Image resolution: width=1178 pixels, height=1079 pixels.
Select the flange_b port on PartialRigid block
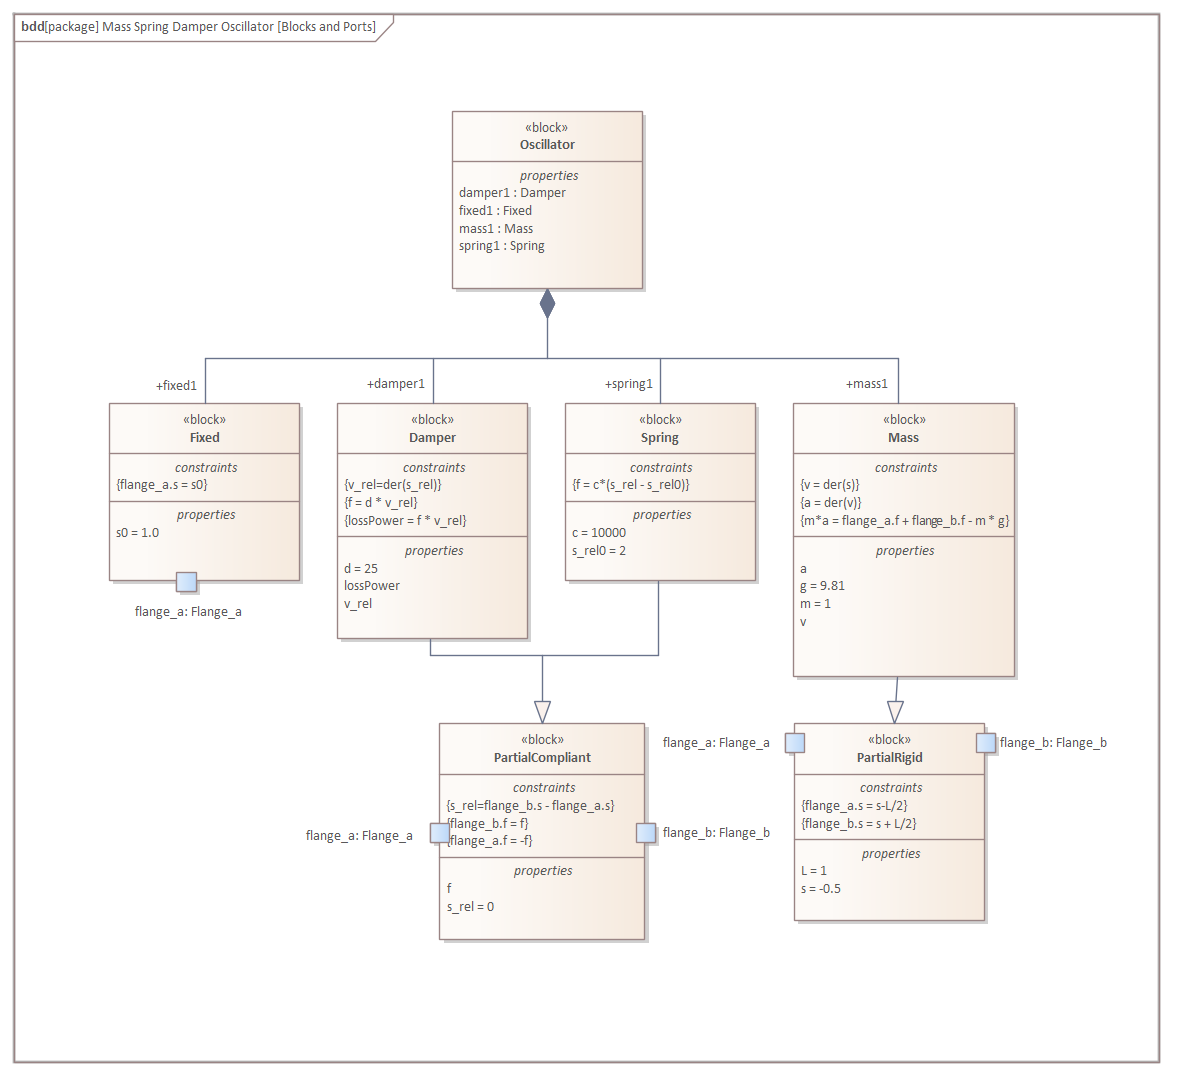(986, 742)
